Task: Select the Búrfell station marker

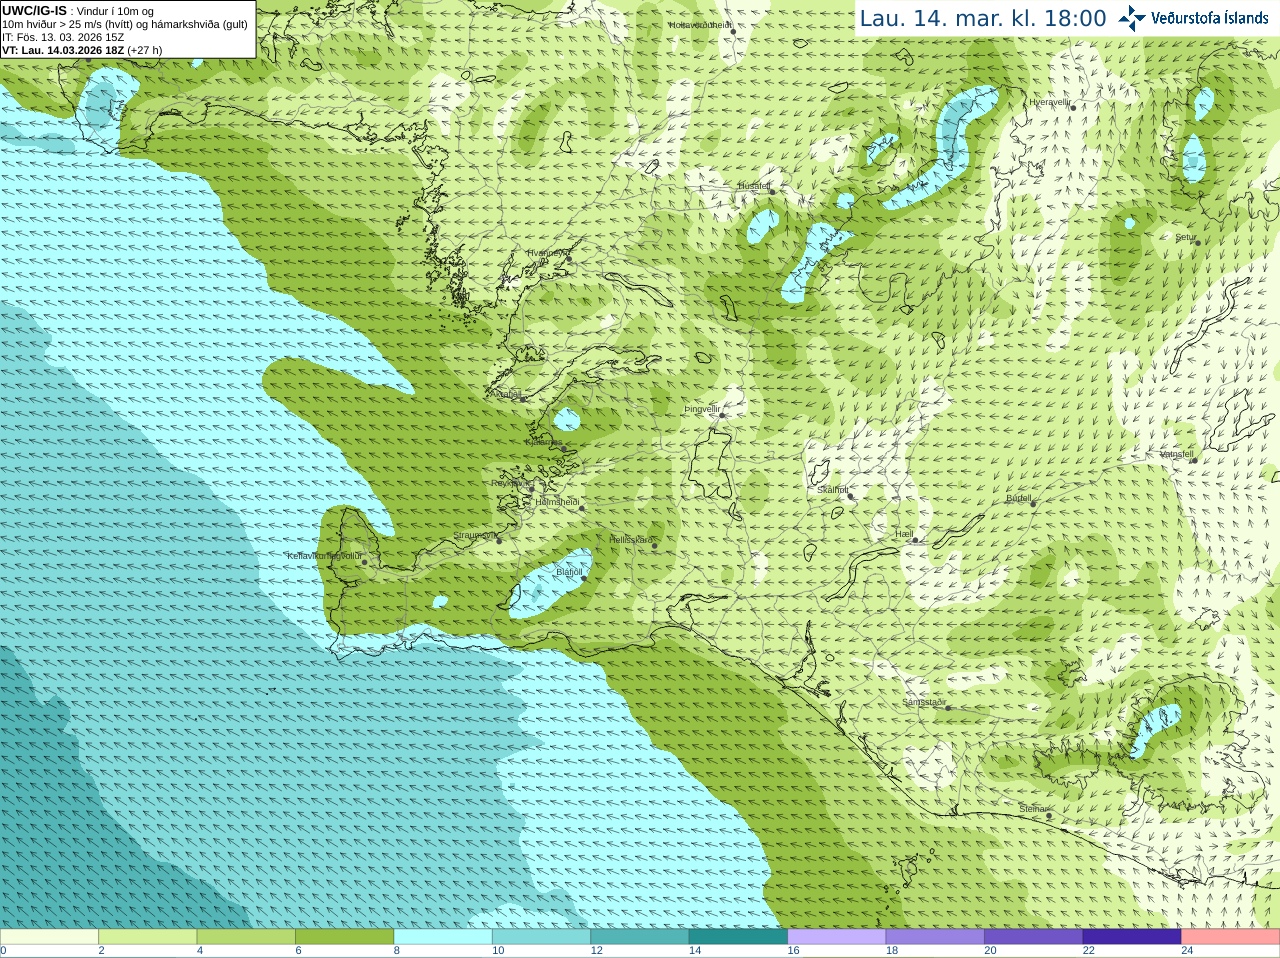Action: pos(1033,503)
